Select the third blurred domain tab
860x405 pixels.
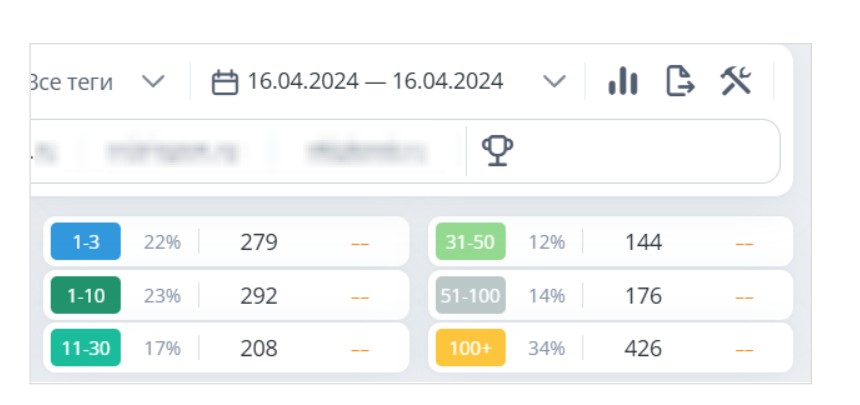[366, 151]
